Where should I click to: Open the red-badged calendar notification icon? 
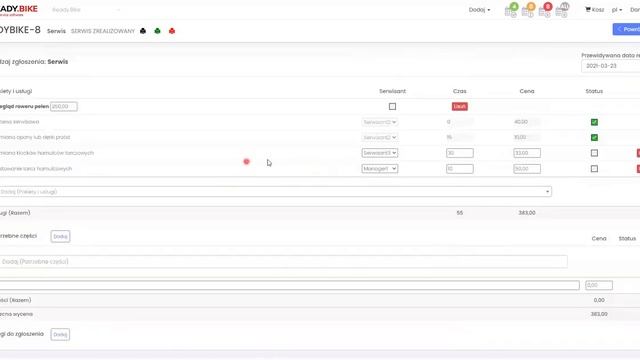(x=545, y=10)
